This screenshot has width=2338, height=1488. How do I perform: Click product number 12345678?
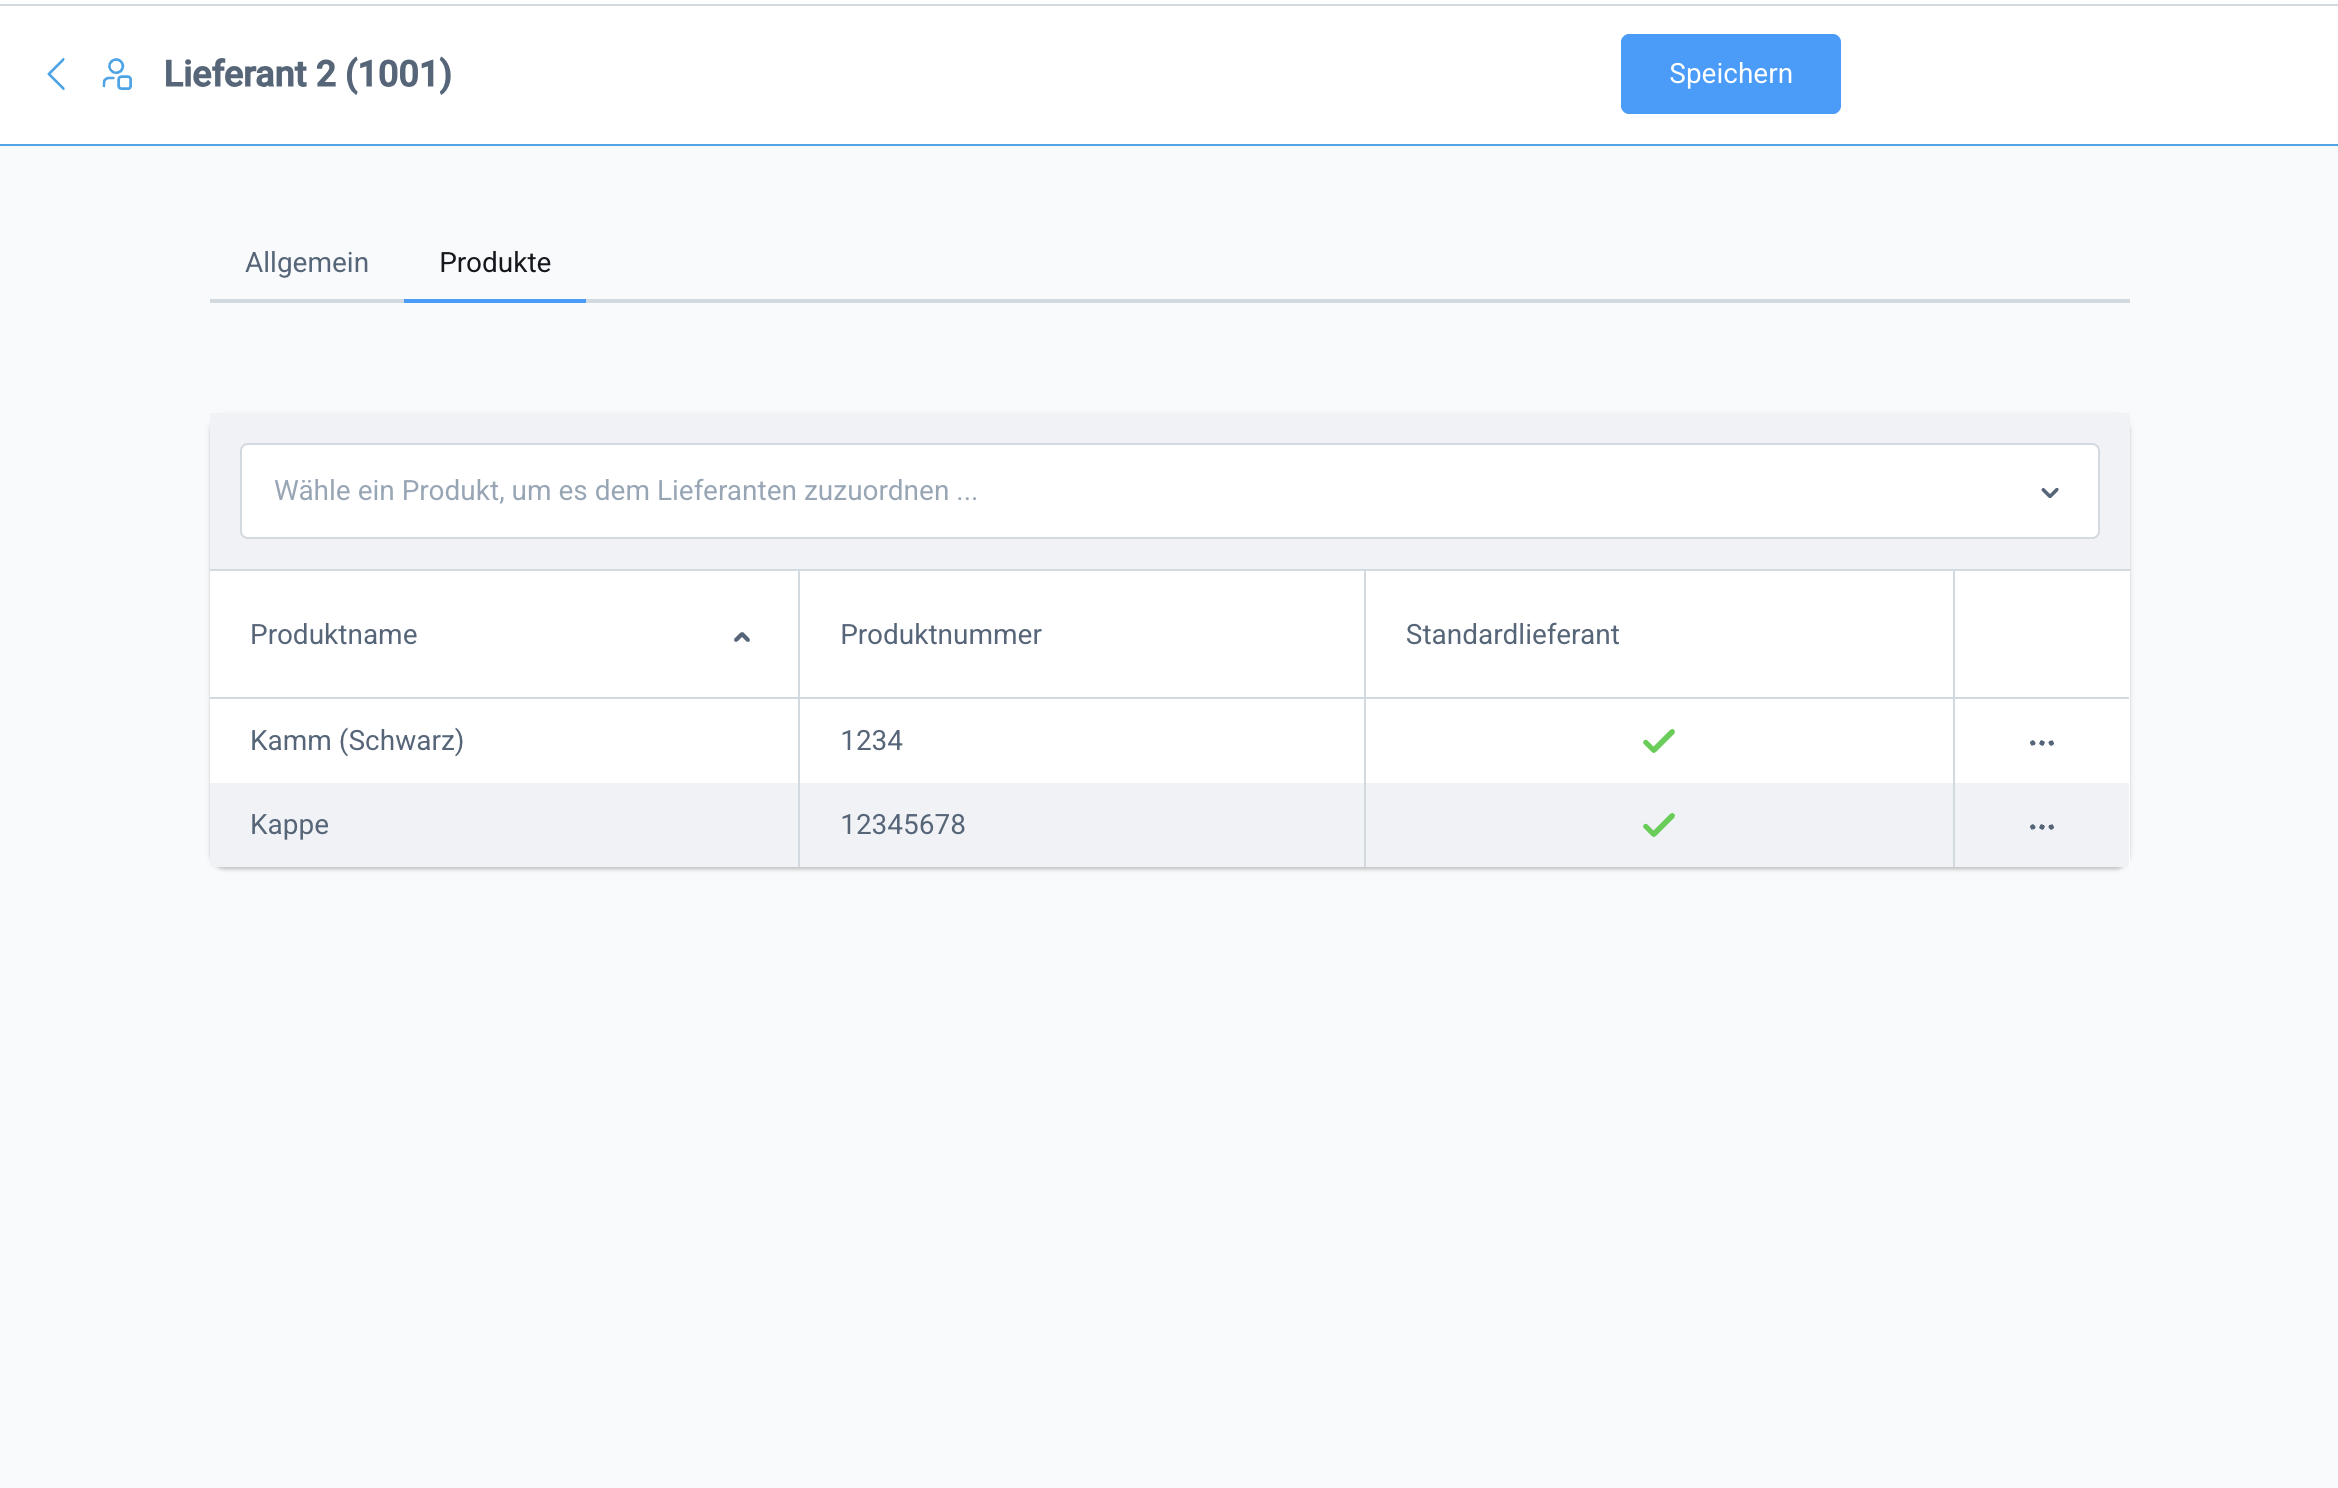pyautogui.click(x=902, y=824)
